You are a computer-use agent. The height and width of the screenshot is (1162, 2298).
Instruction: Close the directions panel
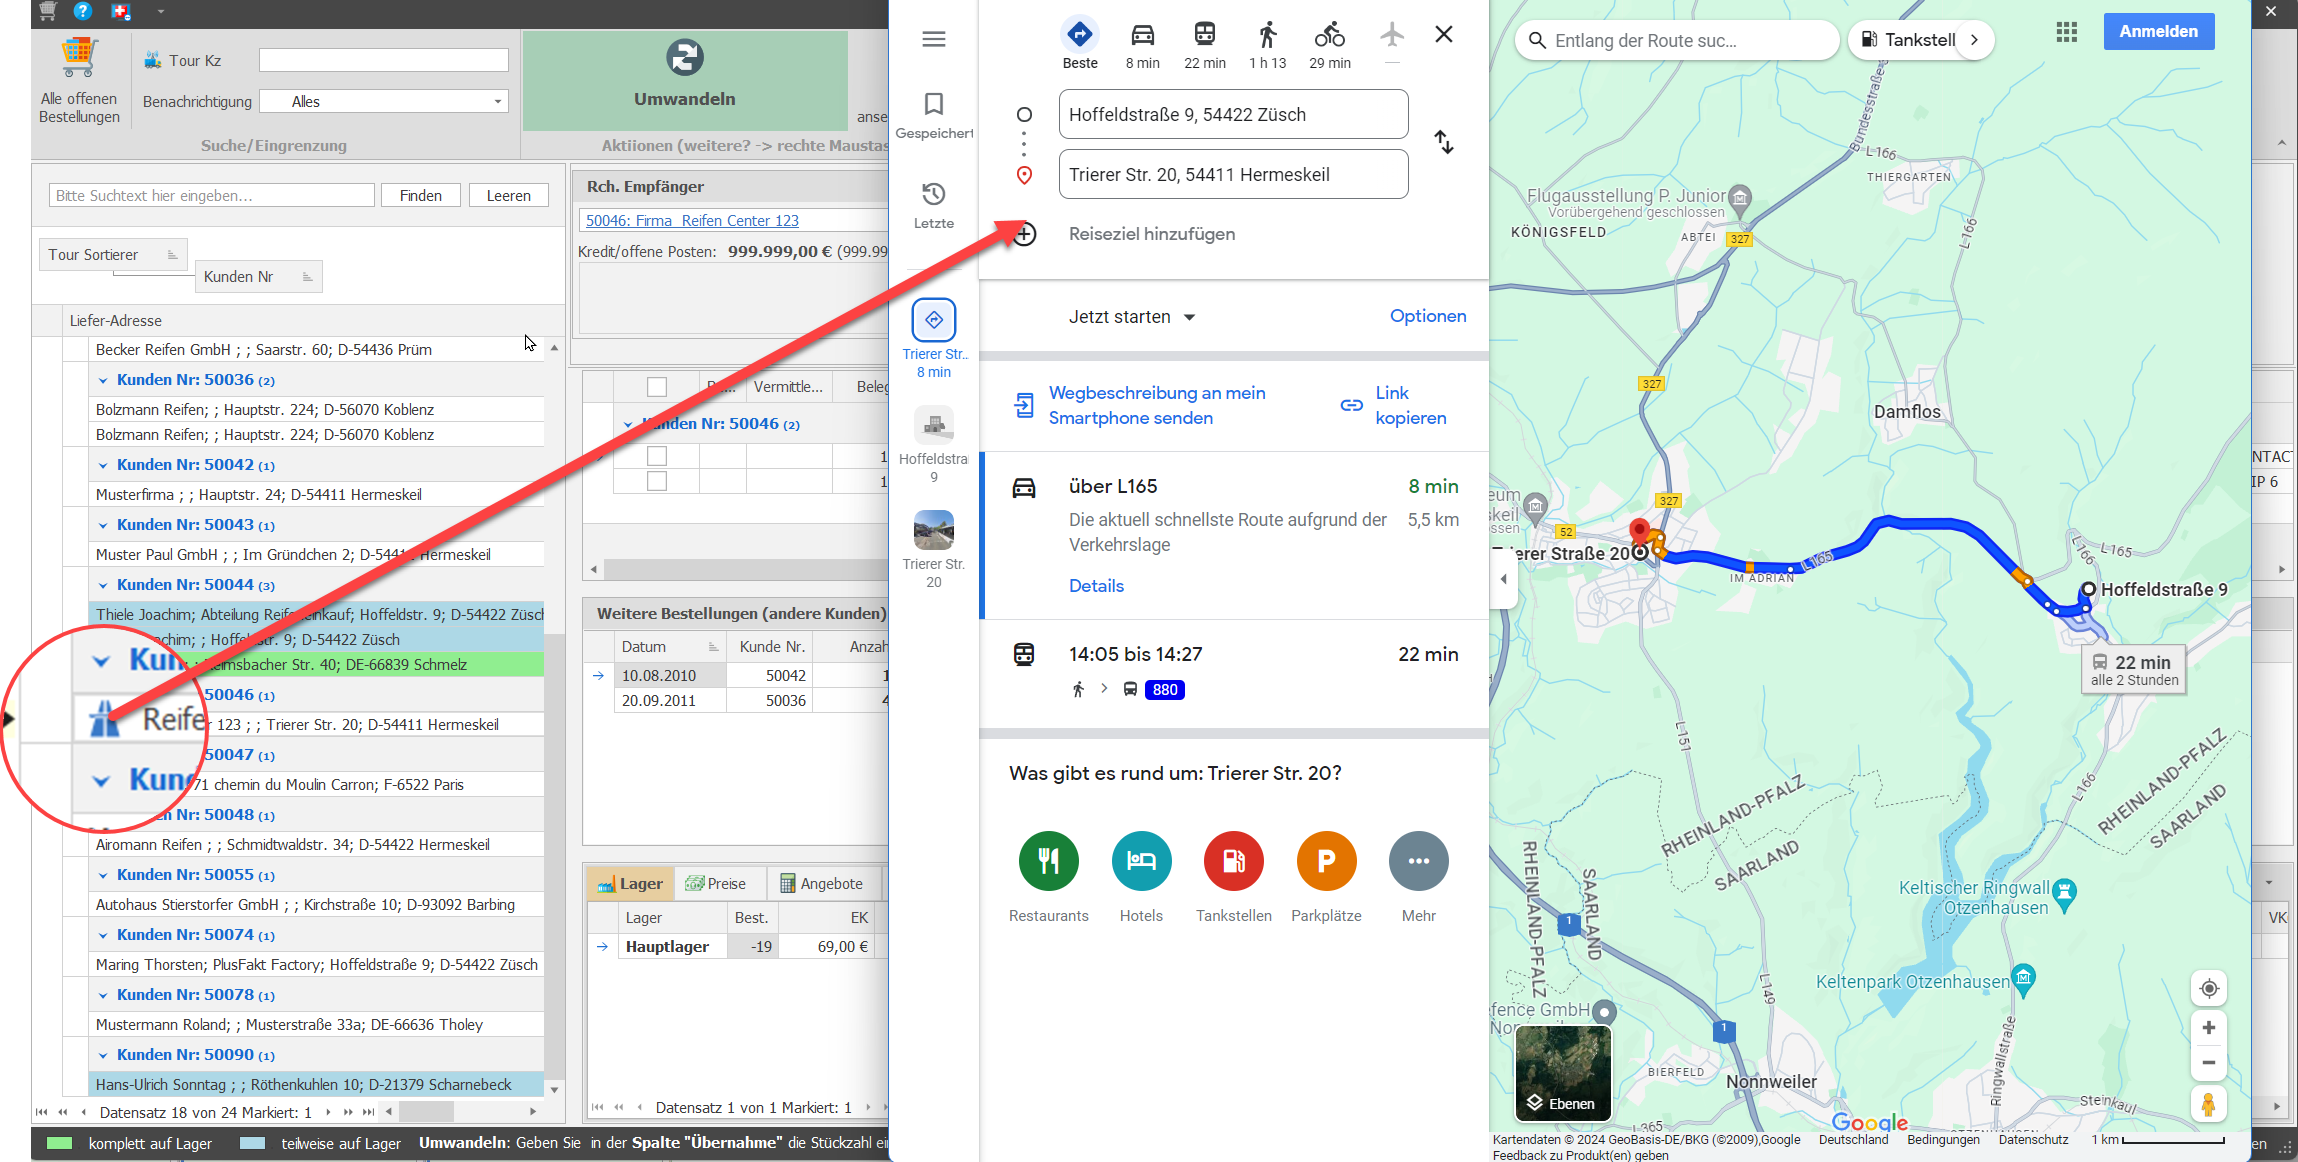1443,34
